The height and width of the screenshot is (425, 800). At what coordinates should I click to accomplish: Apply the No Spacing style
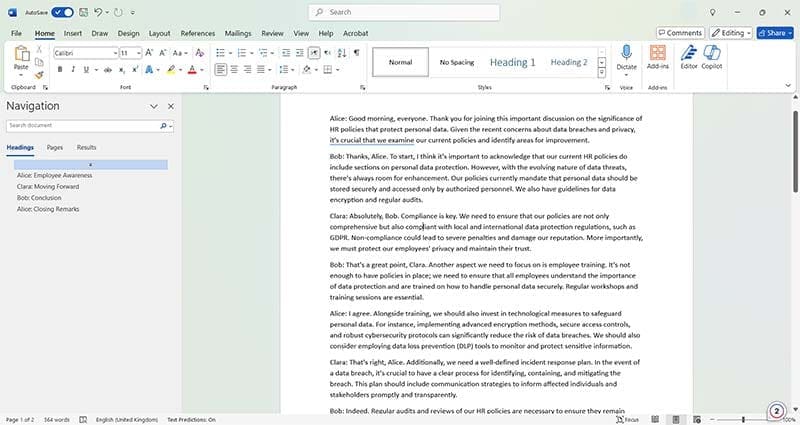457,62
